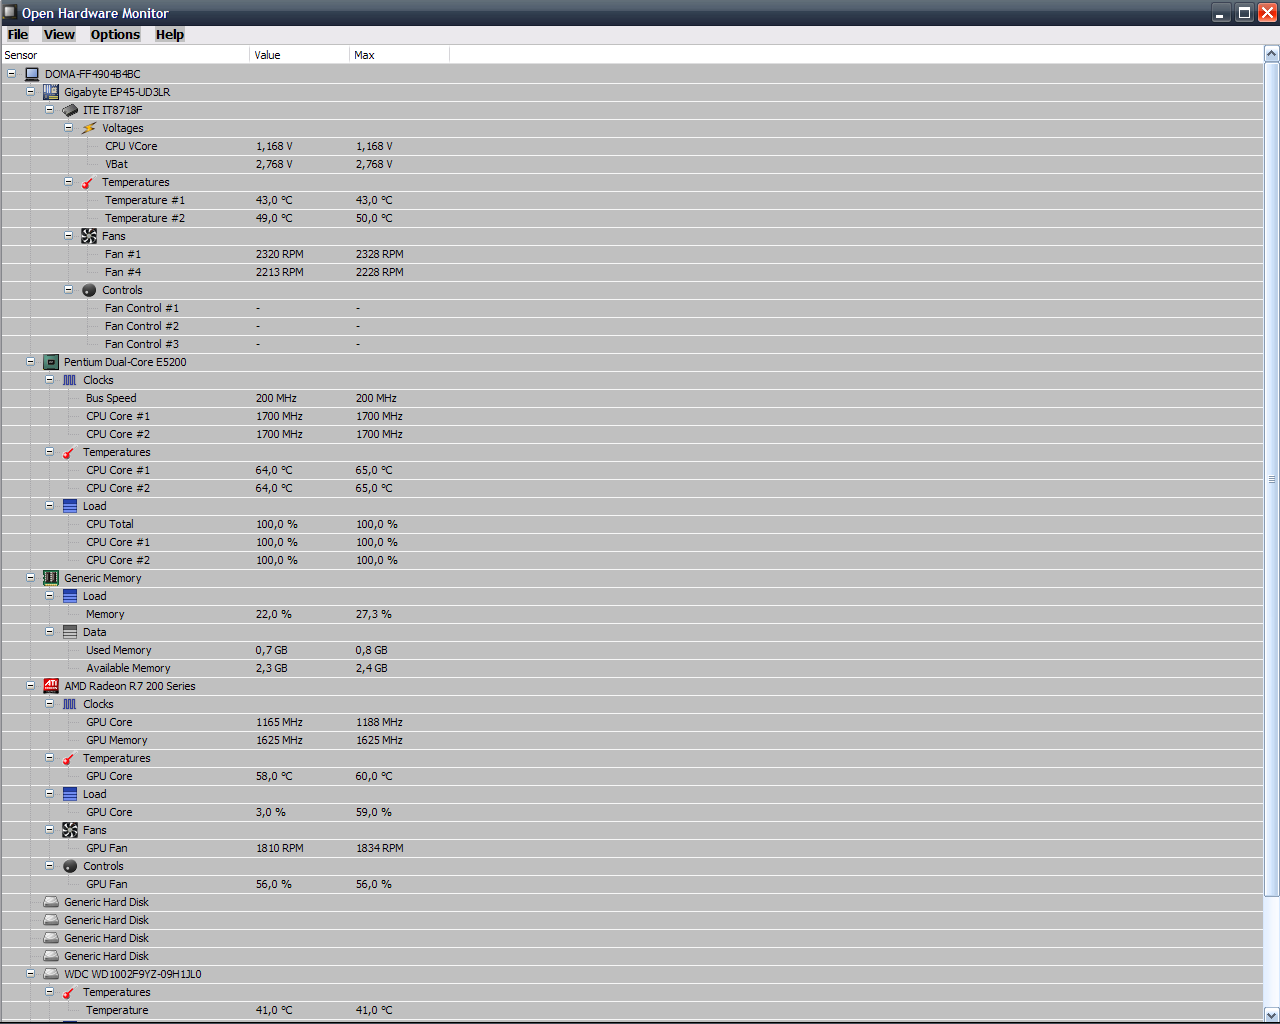
Task: Select the processor icon for Pentium Dual-Core E5200
Action: pyautogui.click(x=51, y=362)
